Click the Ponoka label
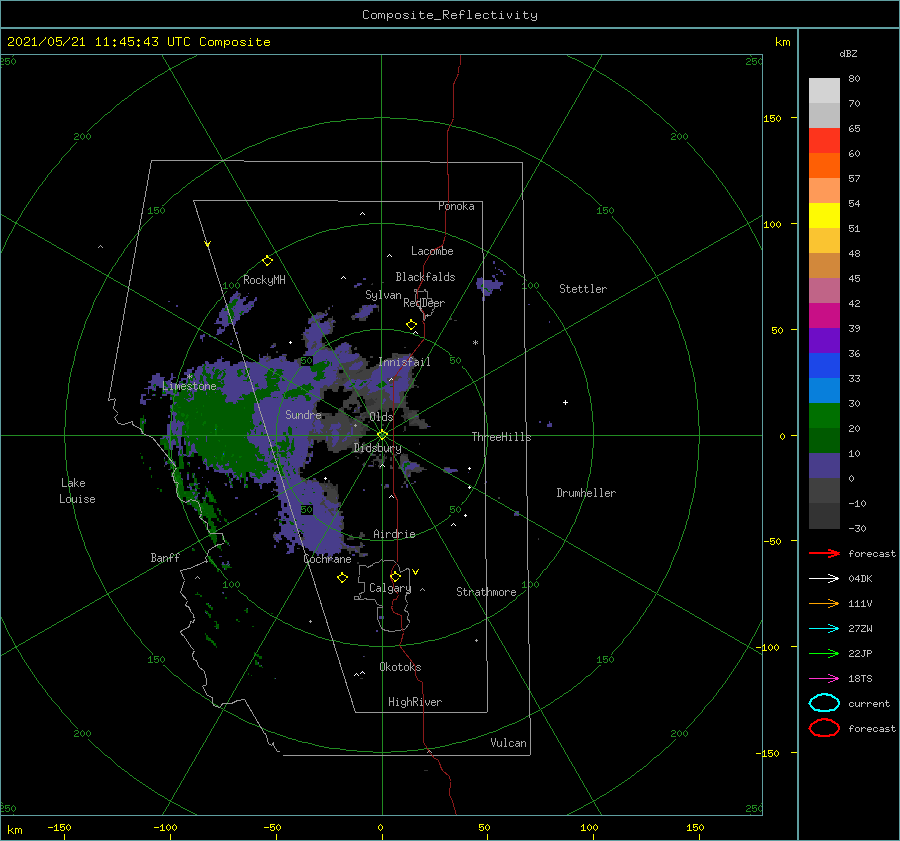 456,206
